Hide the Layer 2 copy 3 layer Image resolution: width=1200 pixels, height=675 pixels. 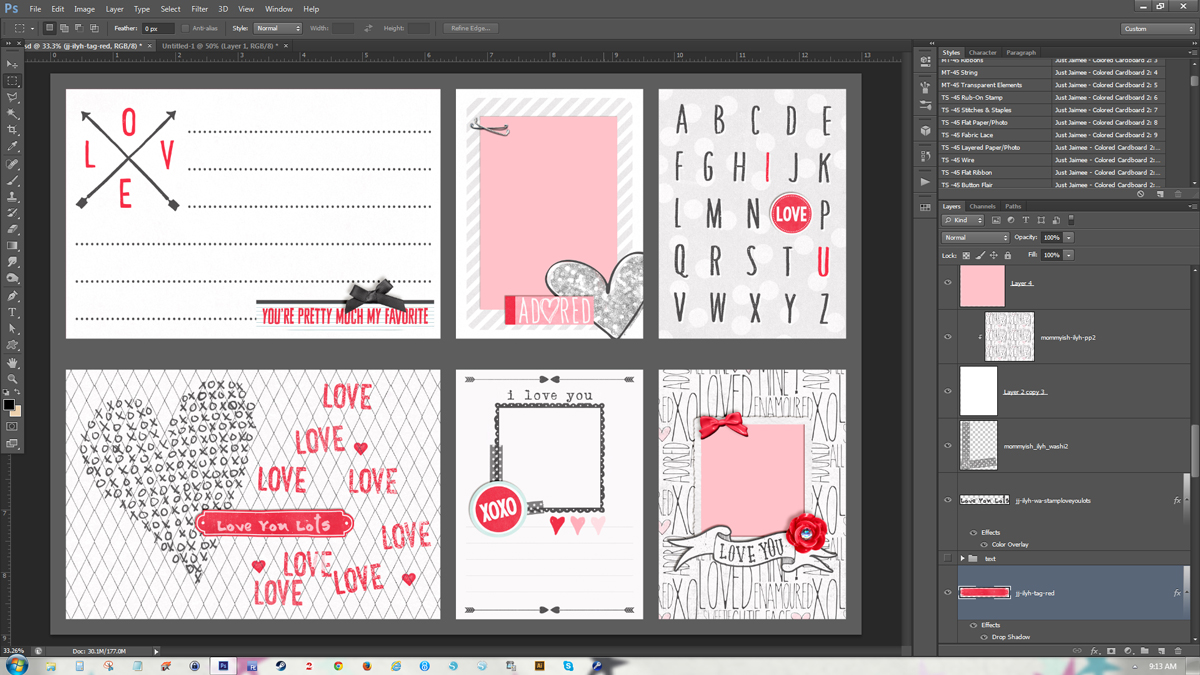click(x=948, y=391)
